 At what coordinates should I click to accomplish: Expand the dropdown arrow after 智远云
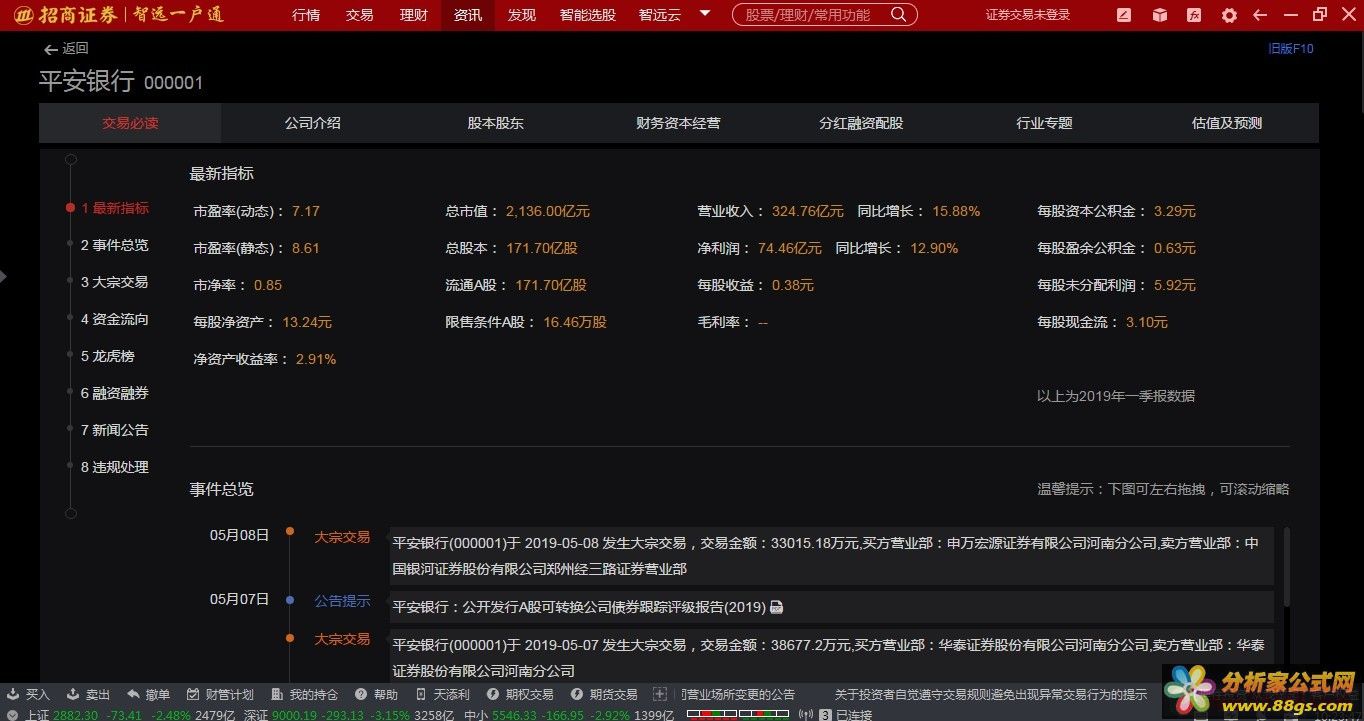(x=705, y=14)
